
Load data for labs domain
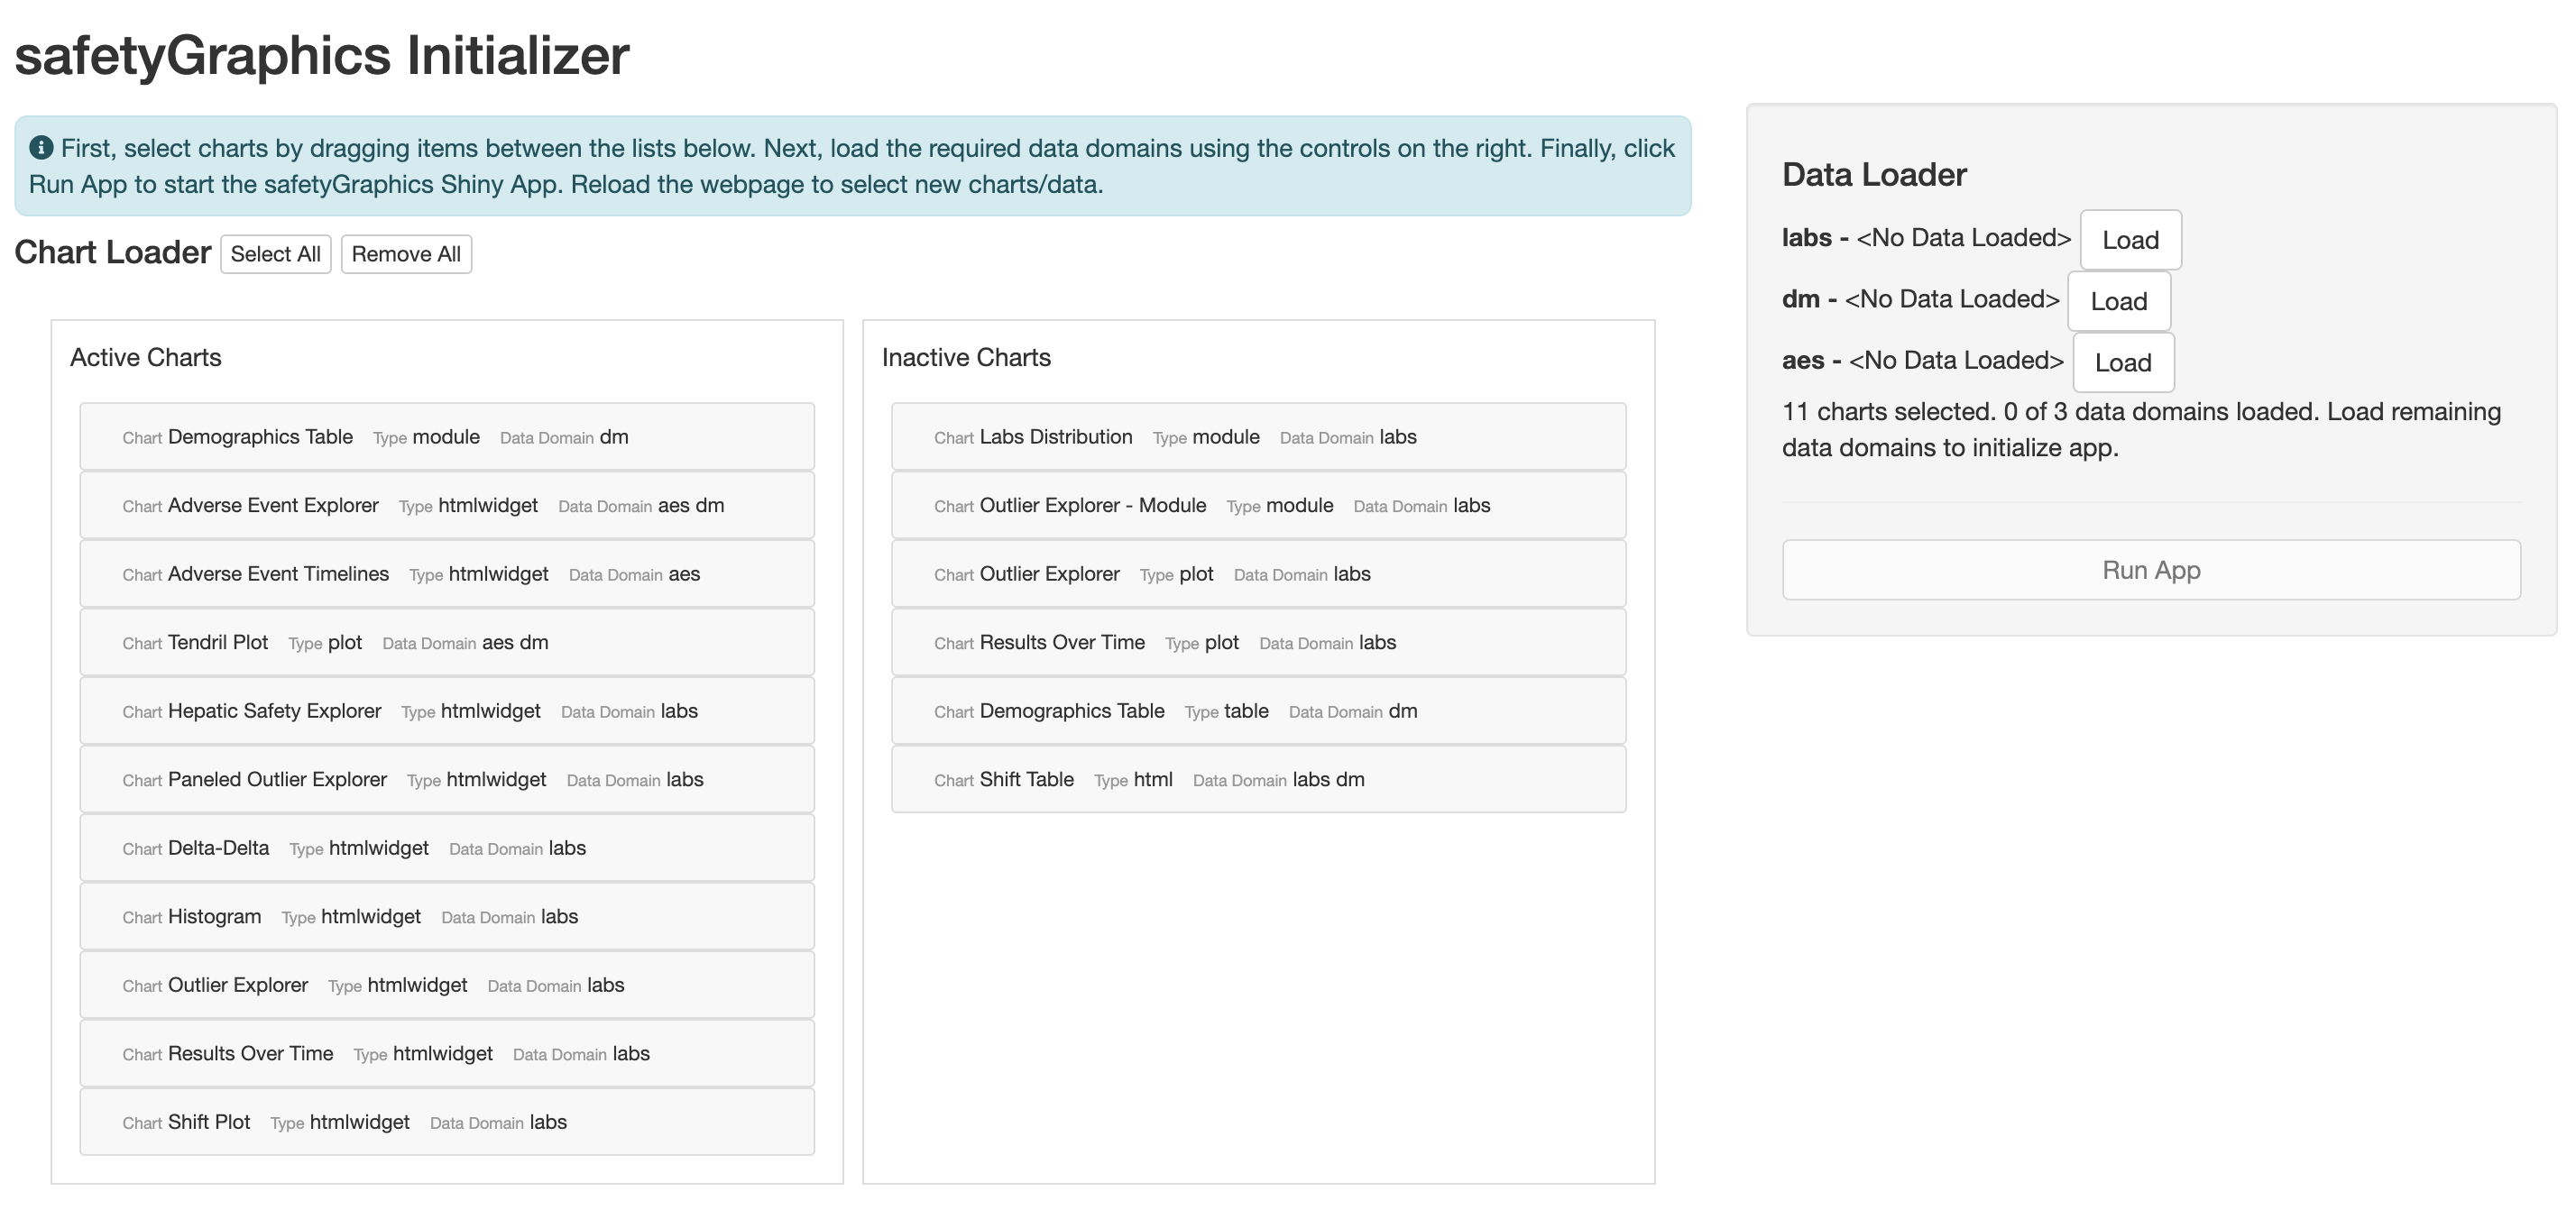2130,240
